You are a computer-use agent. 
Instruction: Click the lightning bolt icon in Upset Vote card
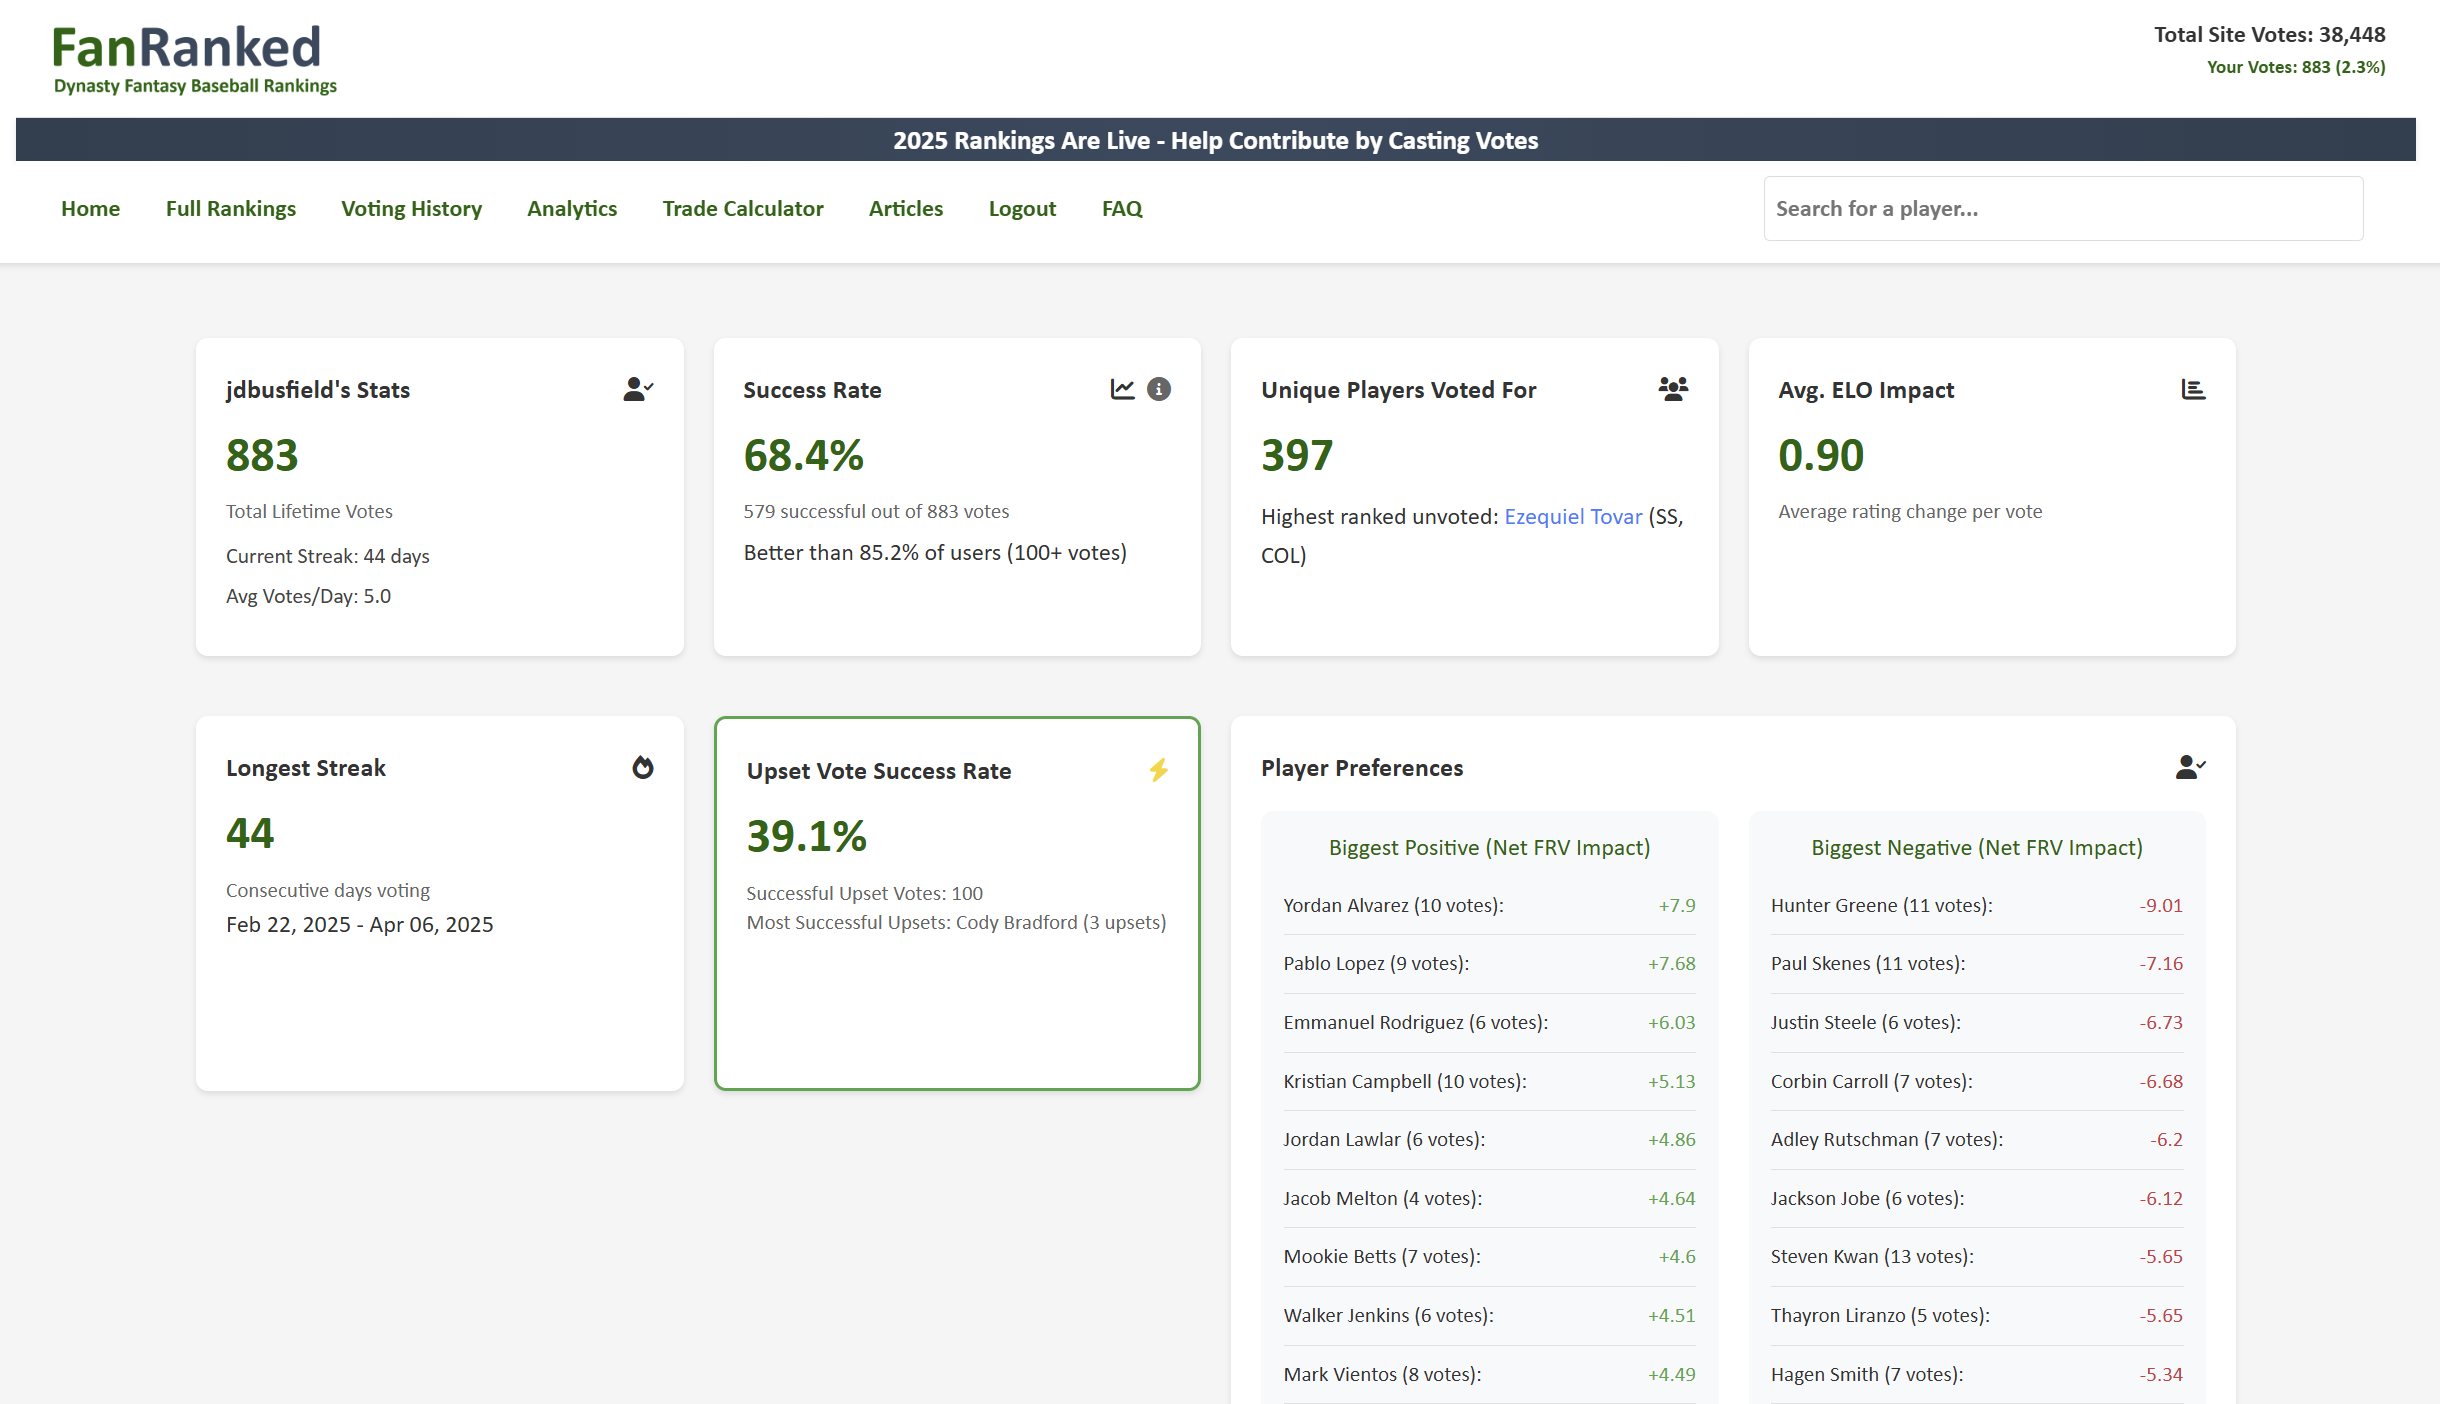[x=1158, y=770]
